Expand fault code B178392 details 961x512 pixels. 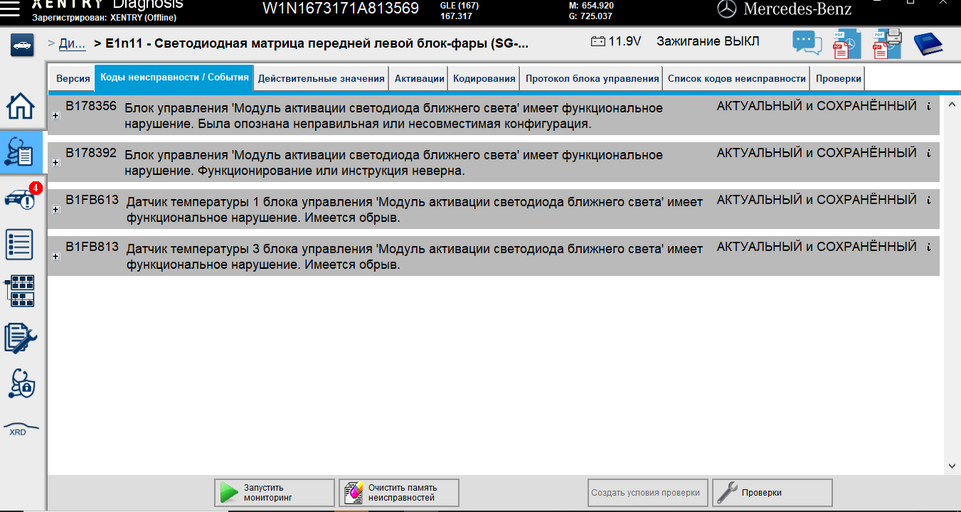coord(56,162)
